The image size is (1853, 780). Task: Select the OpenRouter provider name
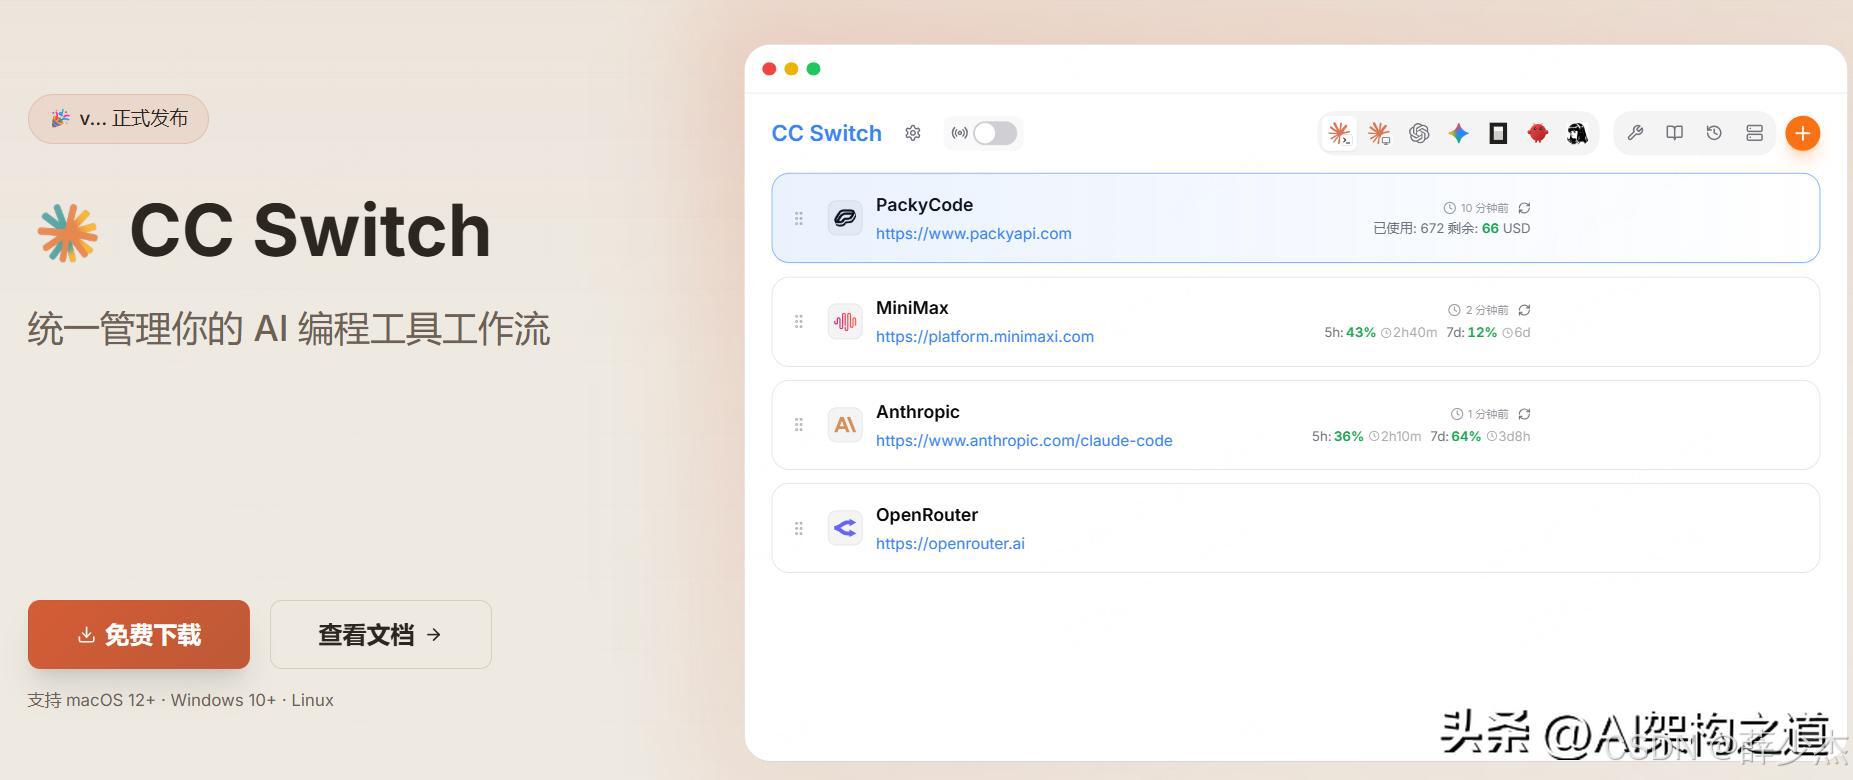click(x=927, y=515)
